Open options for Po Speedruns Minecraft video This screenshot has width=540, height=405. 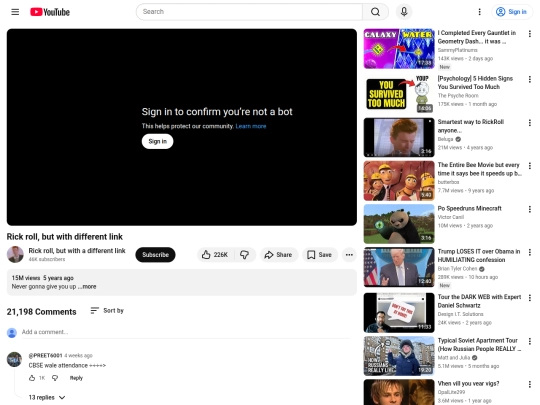point(530,209)
